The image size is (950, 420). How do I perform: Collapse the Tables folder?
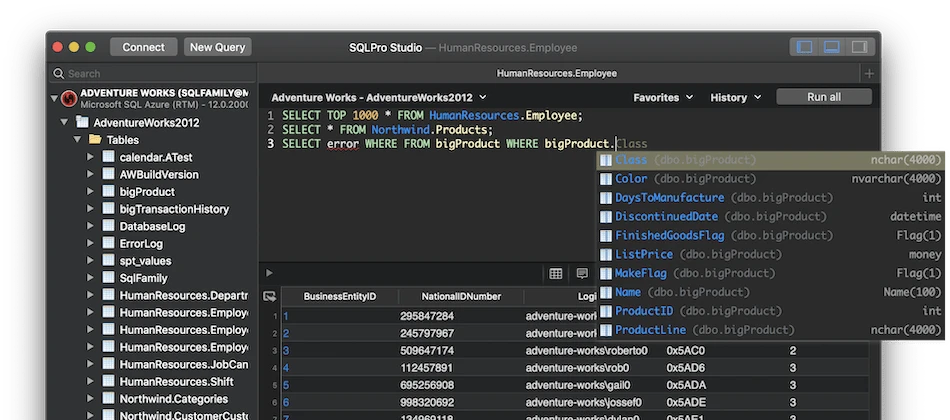[79, 140]
